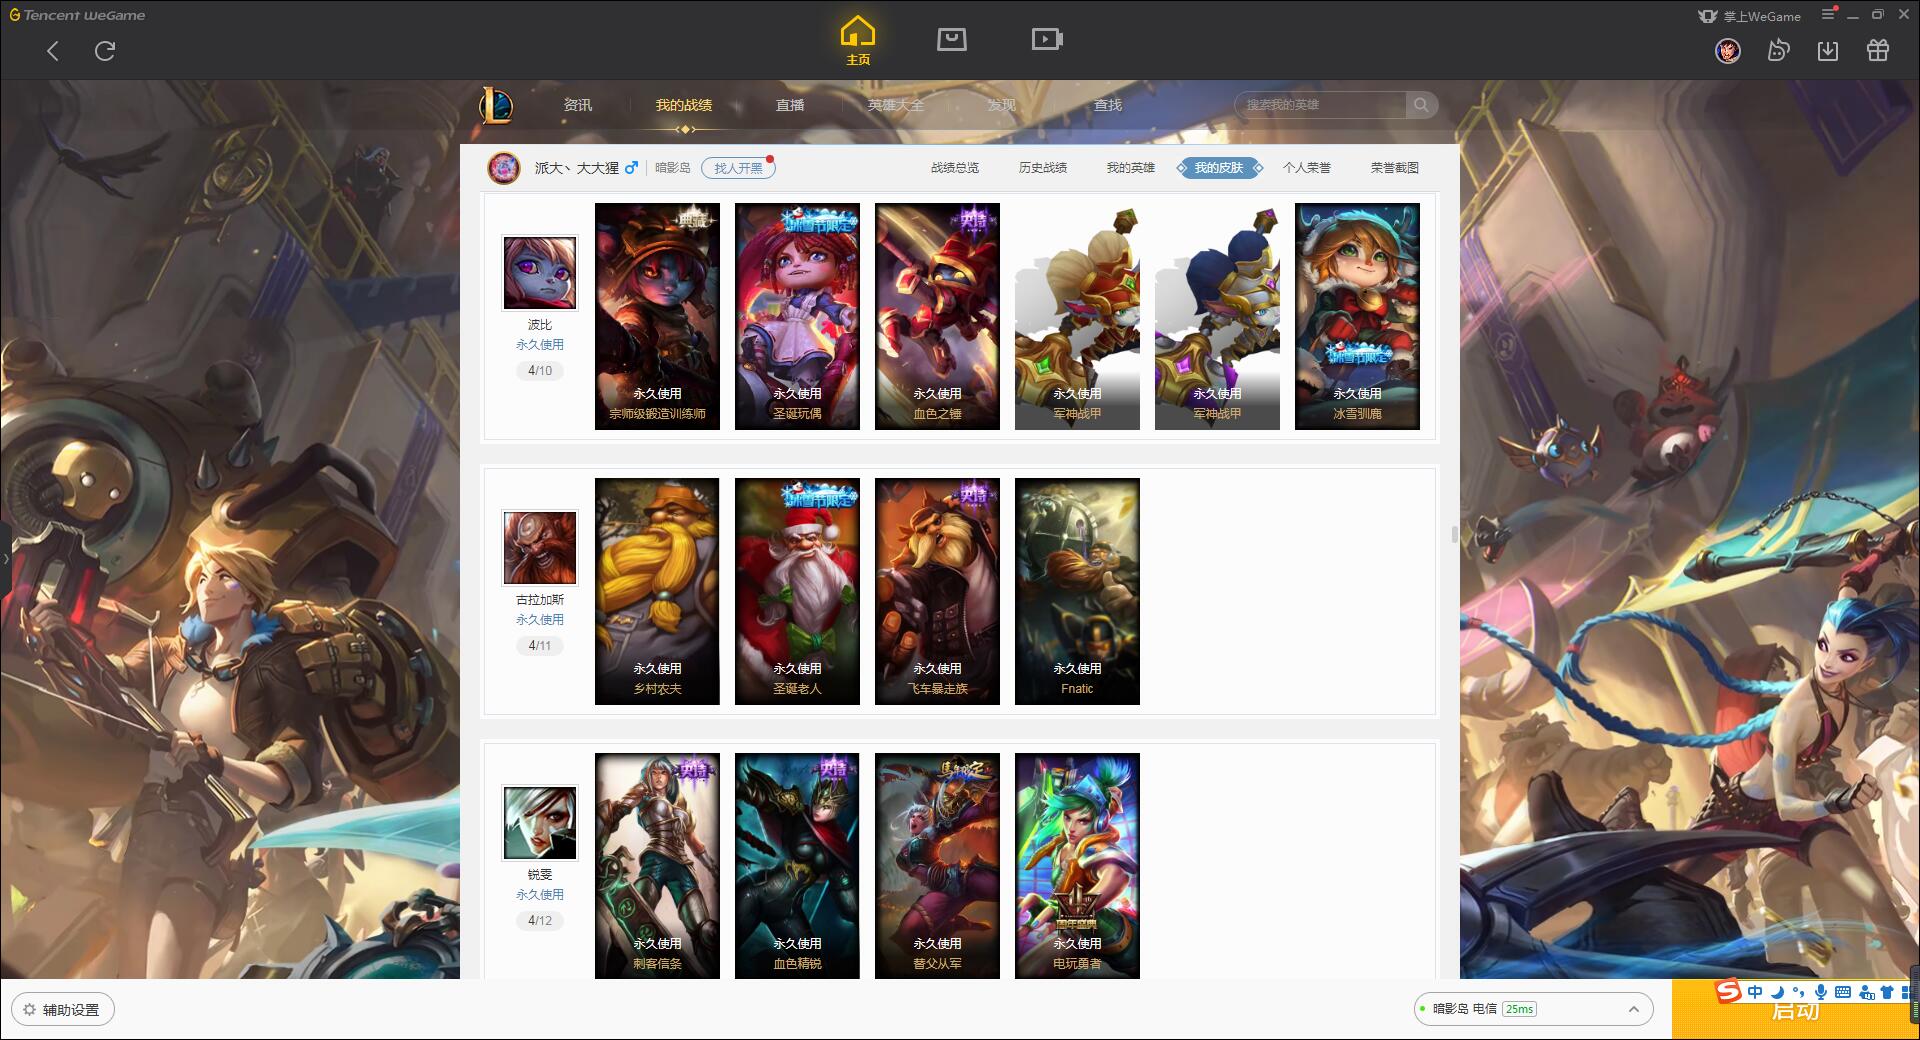The width and height of the screenshot is (1920, 1040).
Task: Click the search magnifier button
Action: tap(1421, 105)
